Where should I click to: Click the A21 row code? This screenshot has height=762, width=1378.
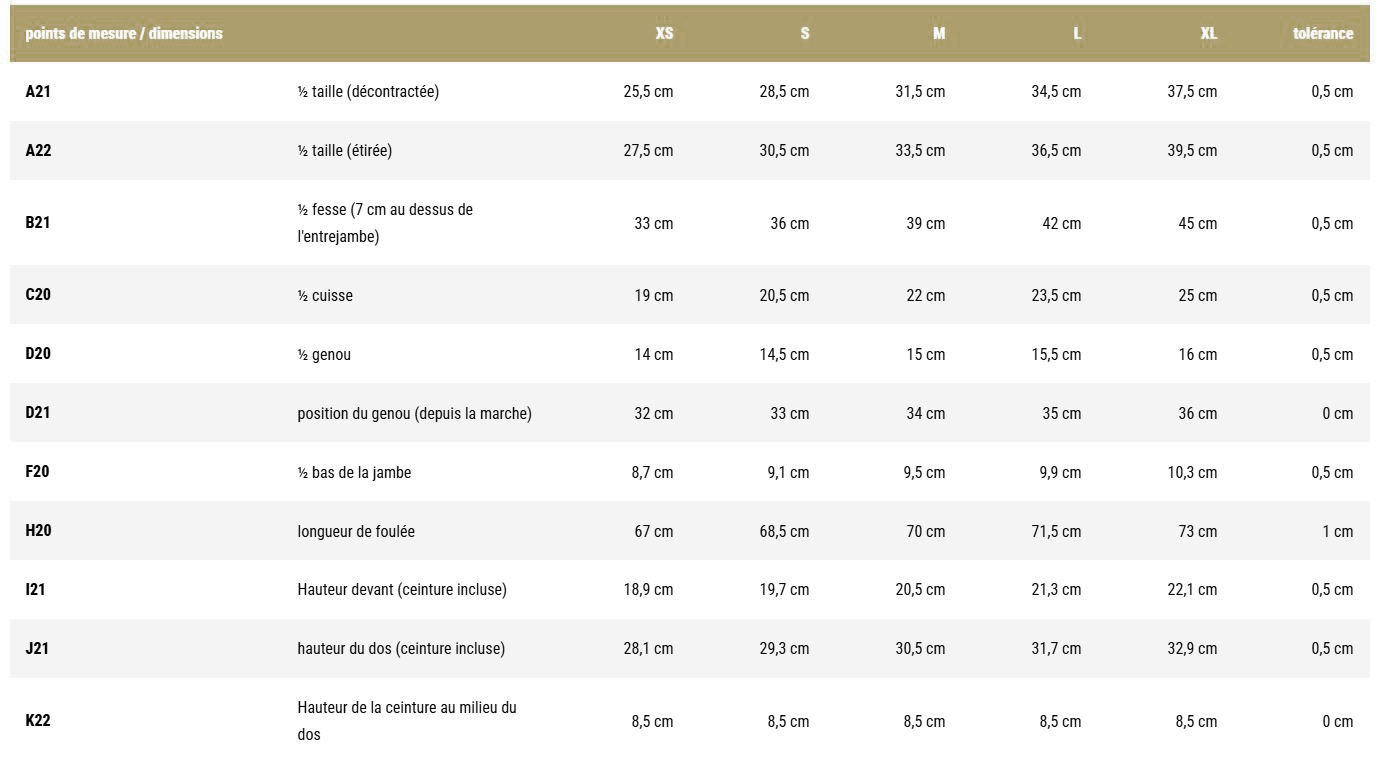38,91
